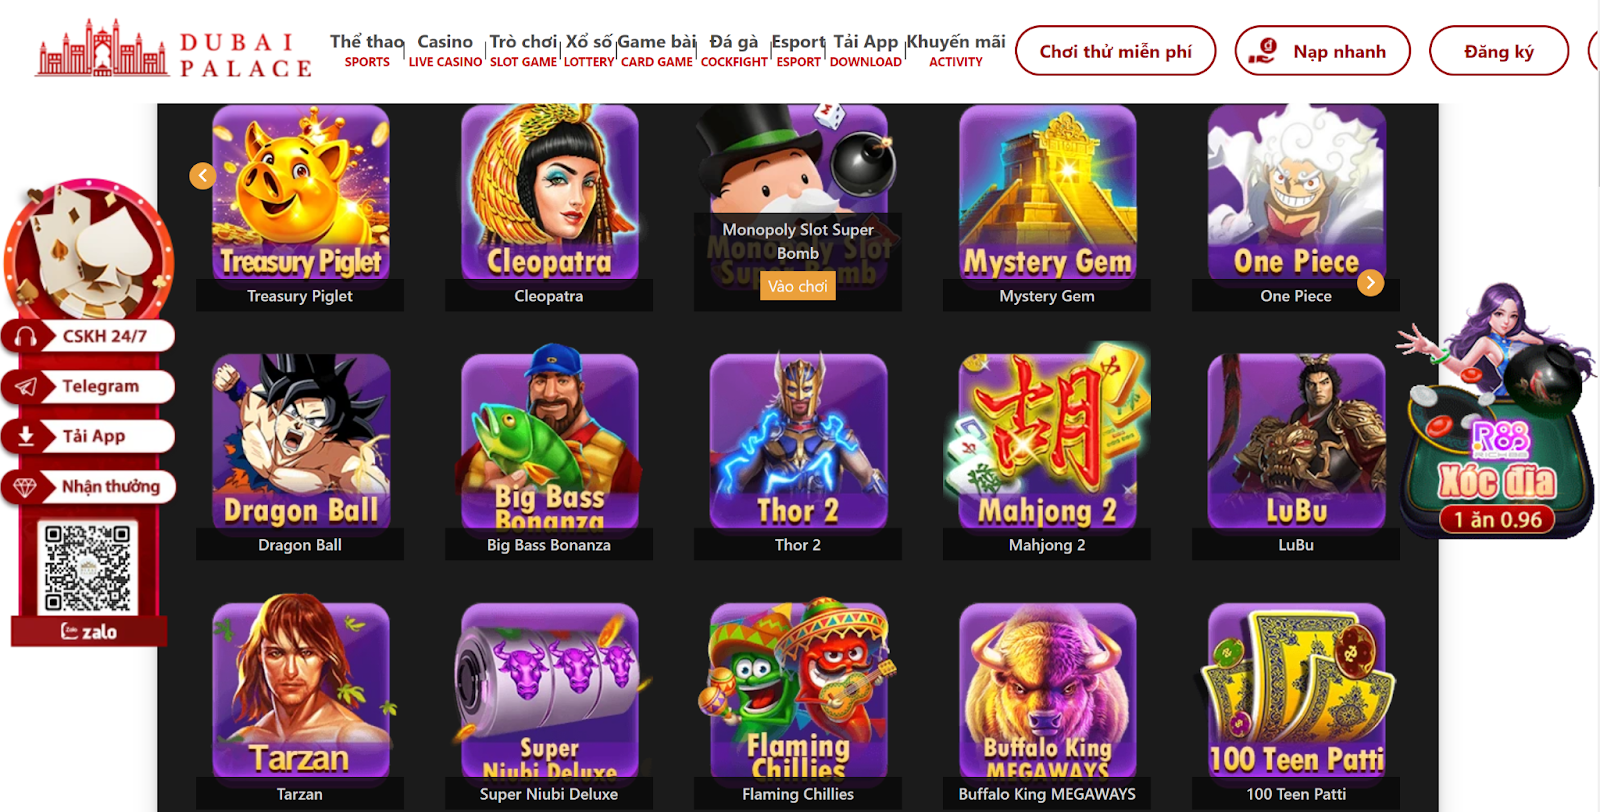Click the Dubai Palace logo
The height and width of the screenshot is (812, 1600).
[x=174, y=50]
